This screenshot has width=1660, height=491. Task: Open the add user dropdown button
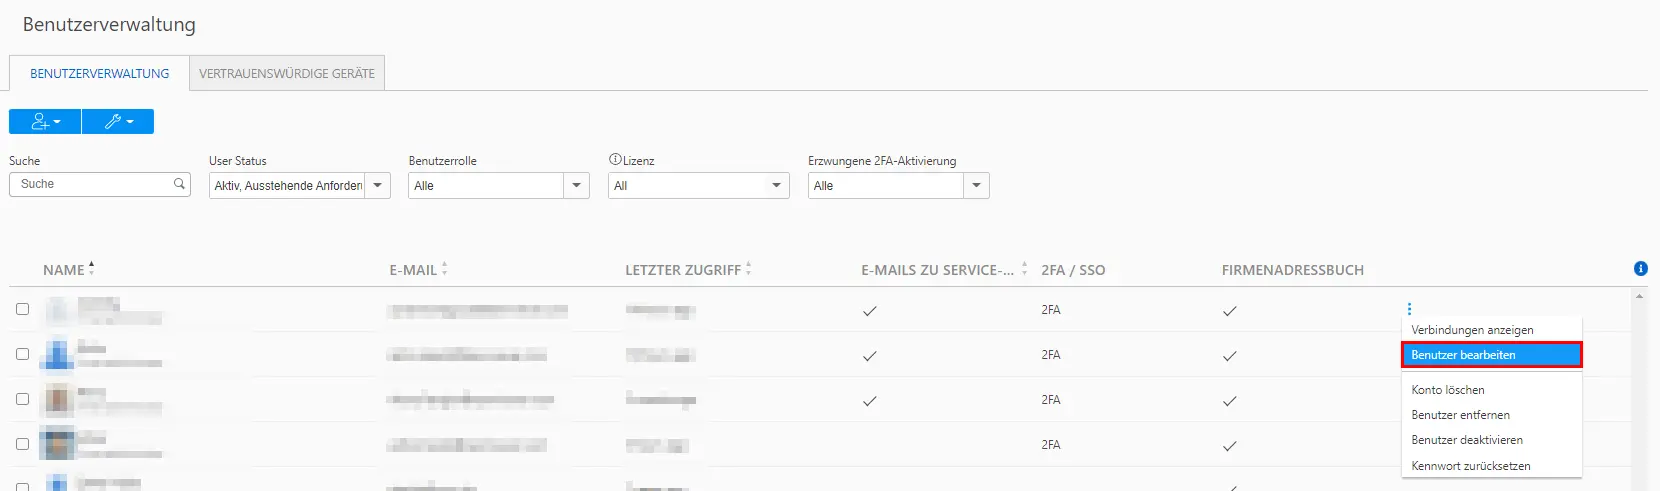click(45, 121)
